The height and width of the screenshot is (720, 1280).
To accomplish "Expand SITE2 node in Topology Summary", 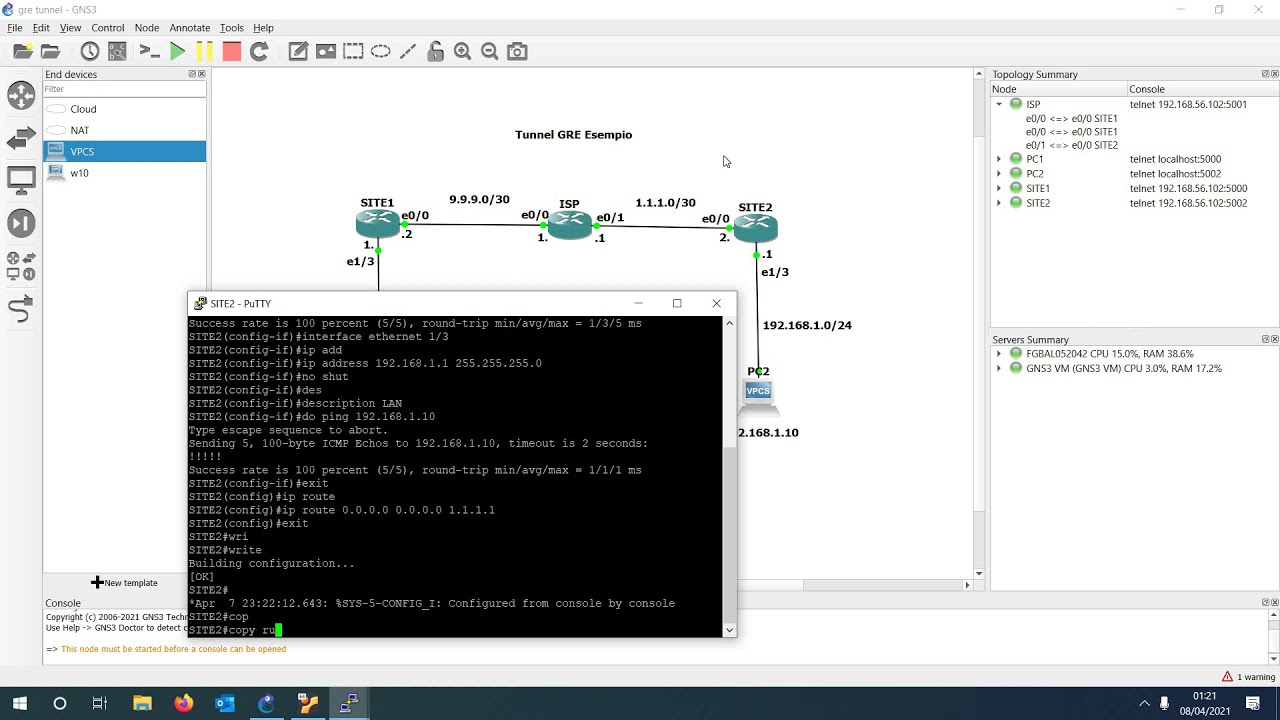I will point(998,203).
